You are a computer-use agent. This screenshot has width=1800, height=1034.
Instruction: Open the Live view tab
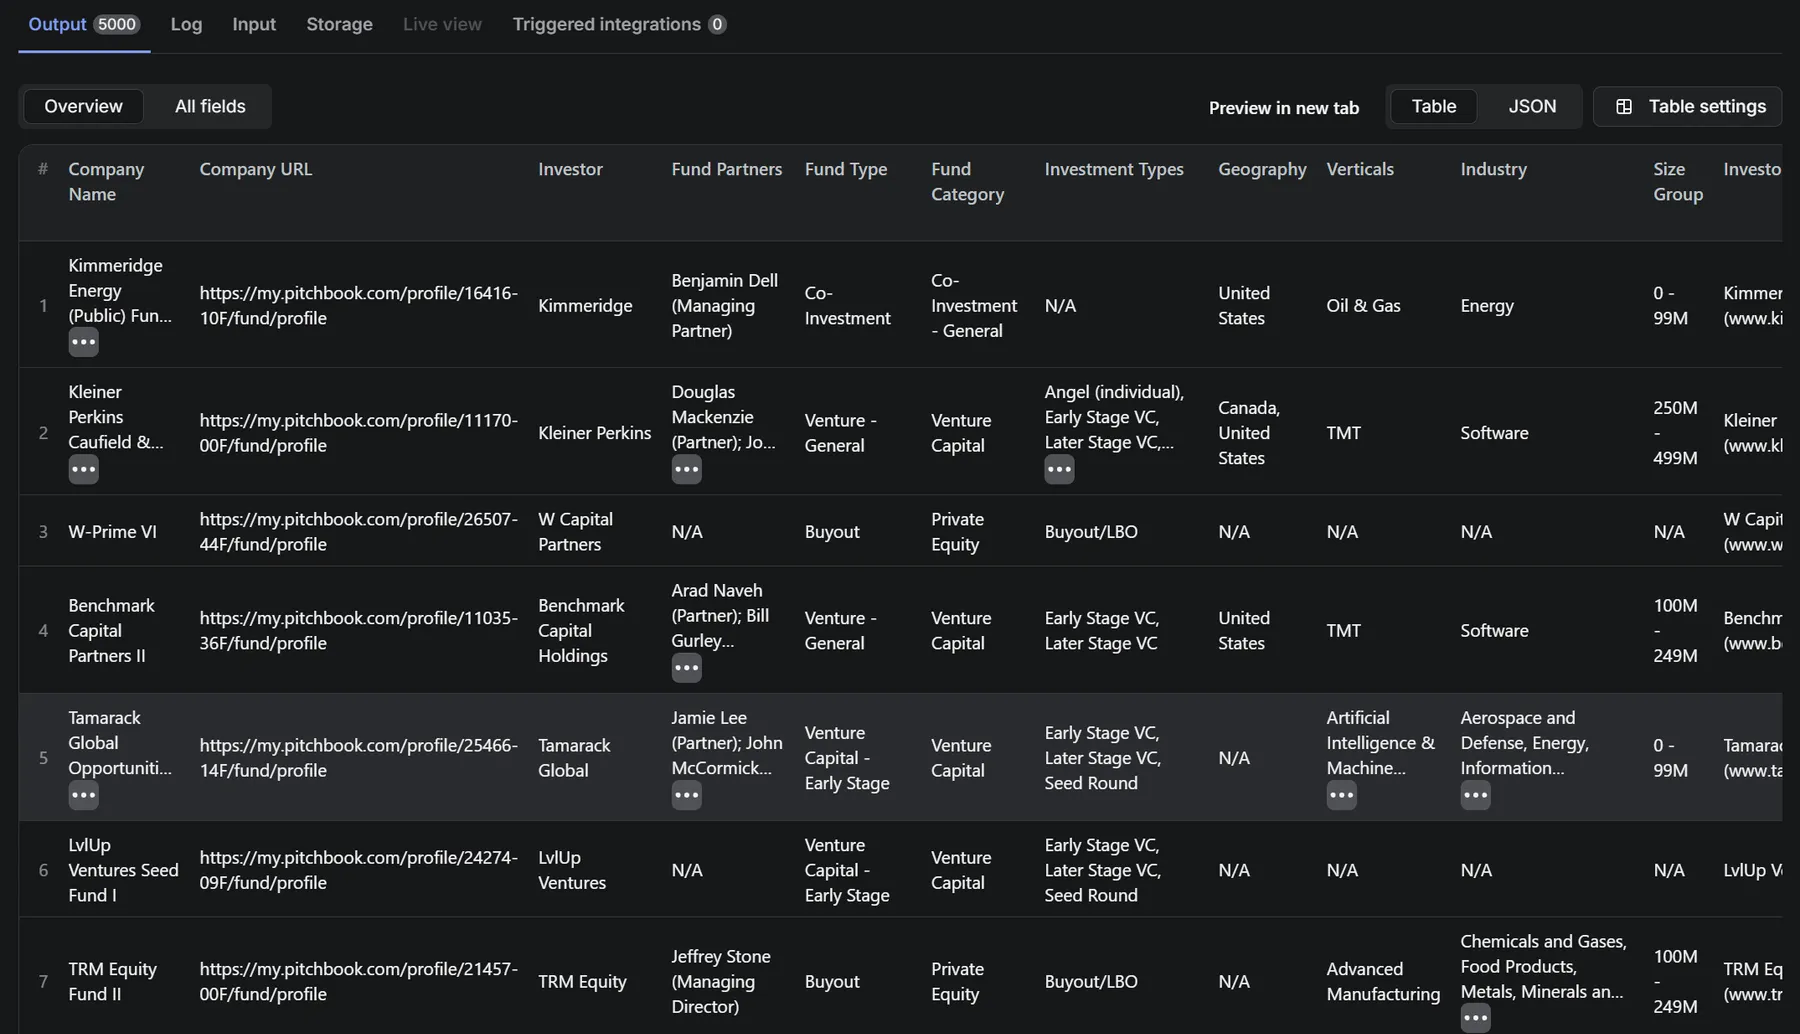click(442, 24)
